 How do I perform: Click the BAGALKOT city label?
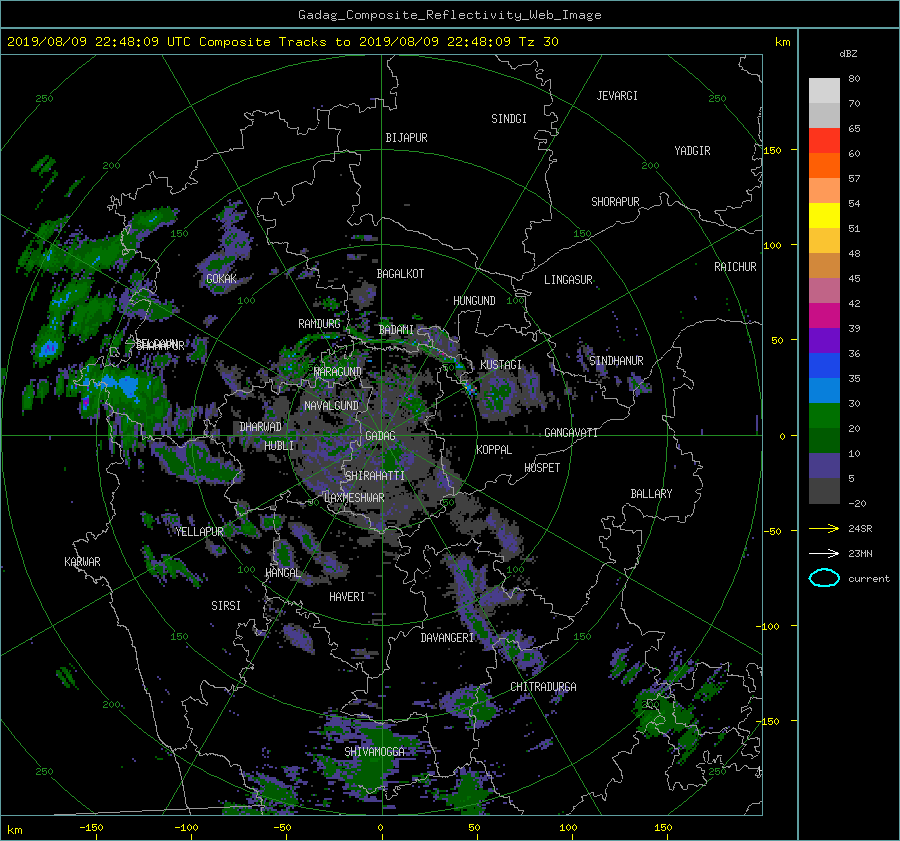click(400, 274)
